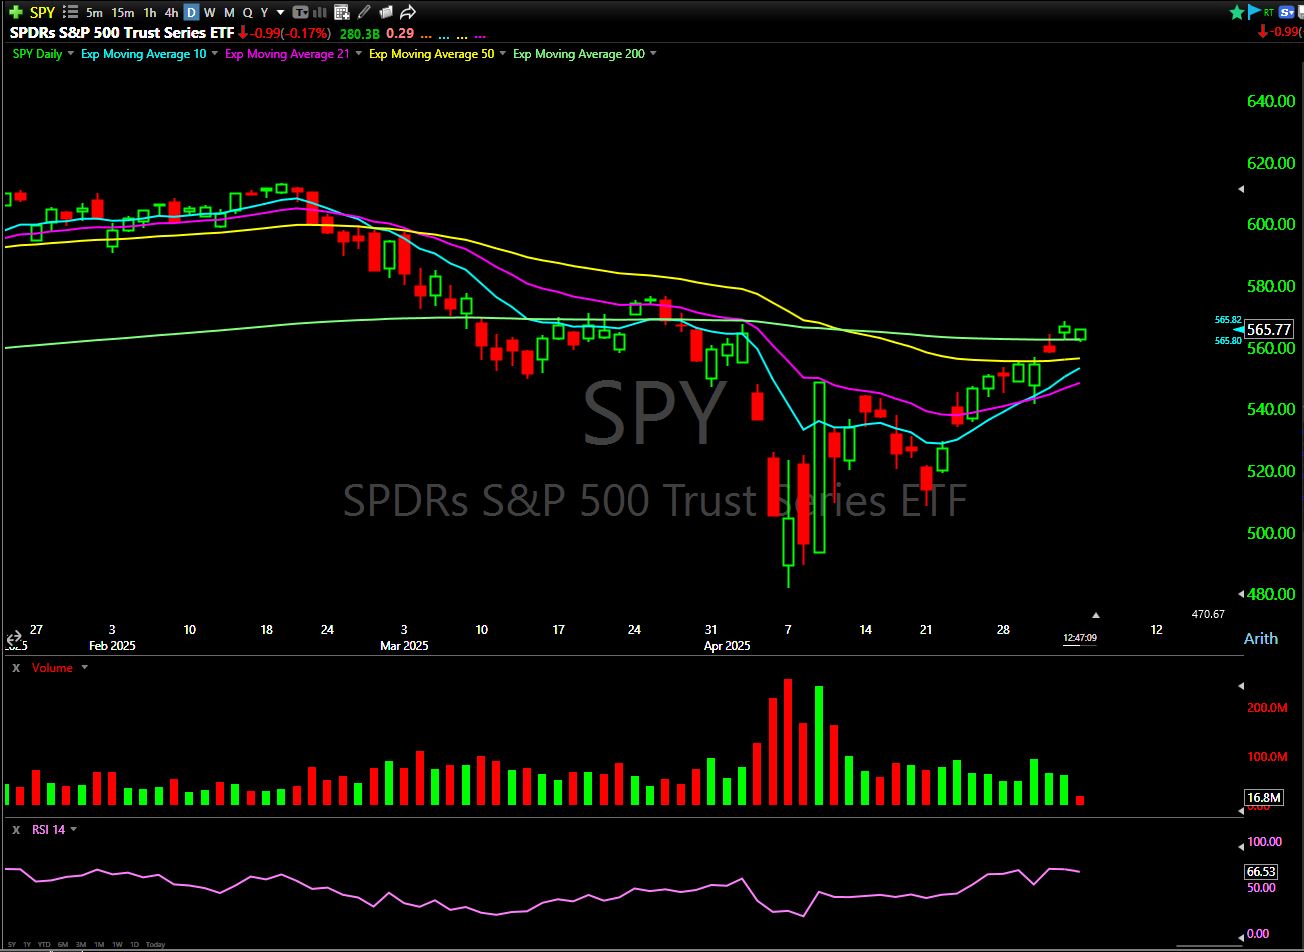1304x952 pixels.
Task: Click the Exp Moving Average 10 label
Action: [x=144, y=53]
